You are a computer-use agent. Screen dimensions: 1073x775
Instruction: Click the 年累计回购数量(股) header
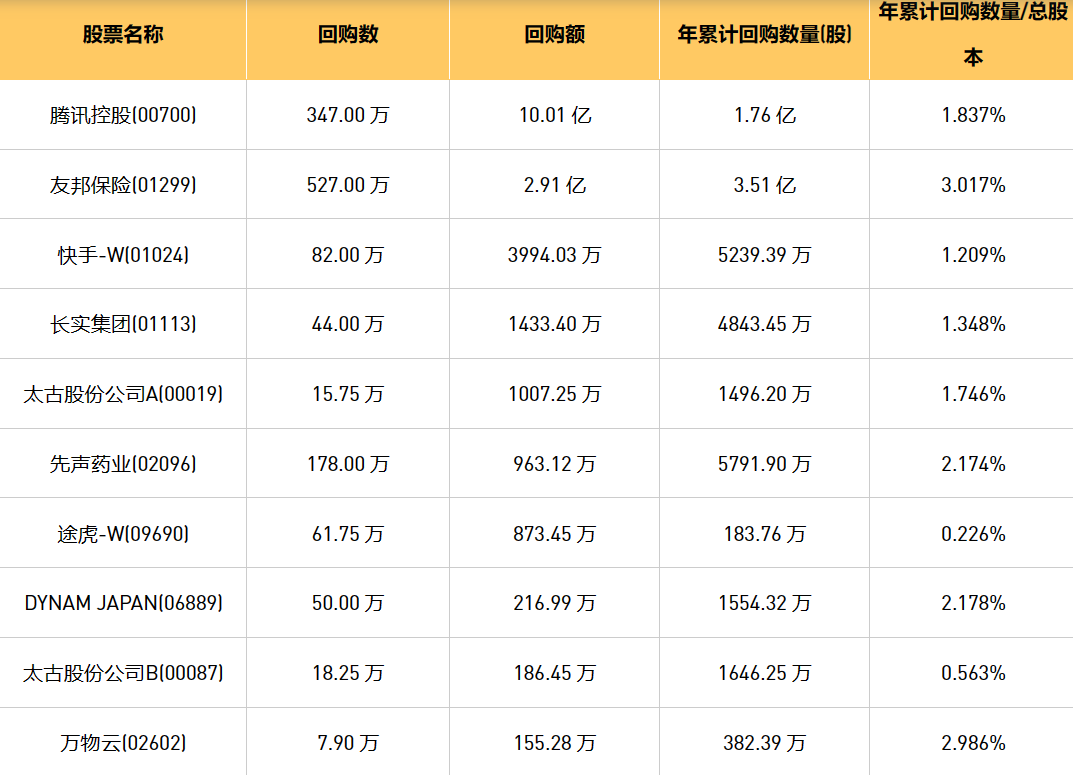[x=765, y=35]
